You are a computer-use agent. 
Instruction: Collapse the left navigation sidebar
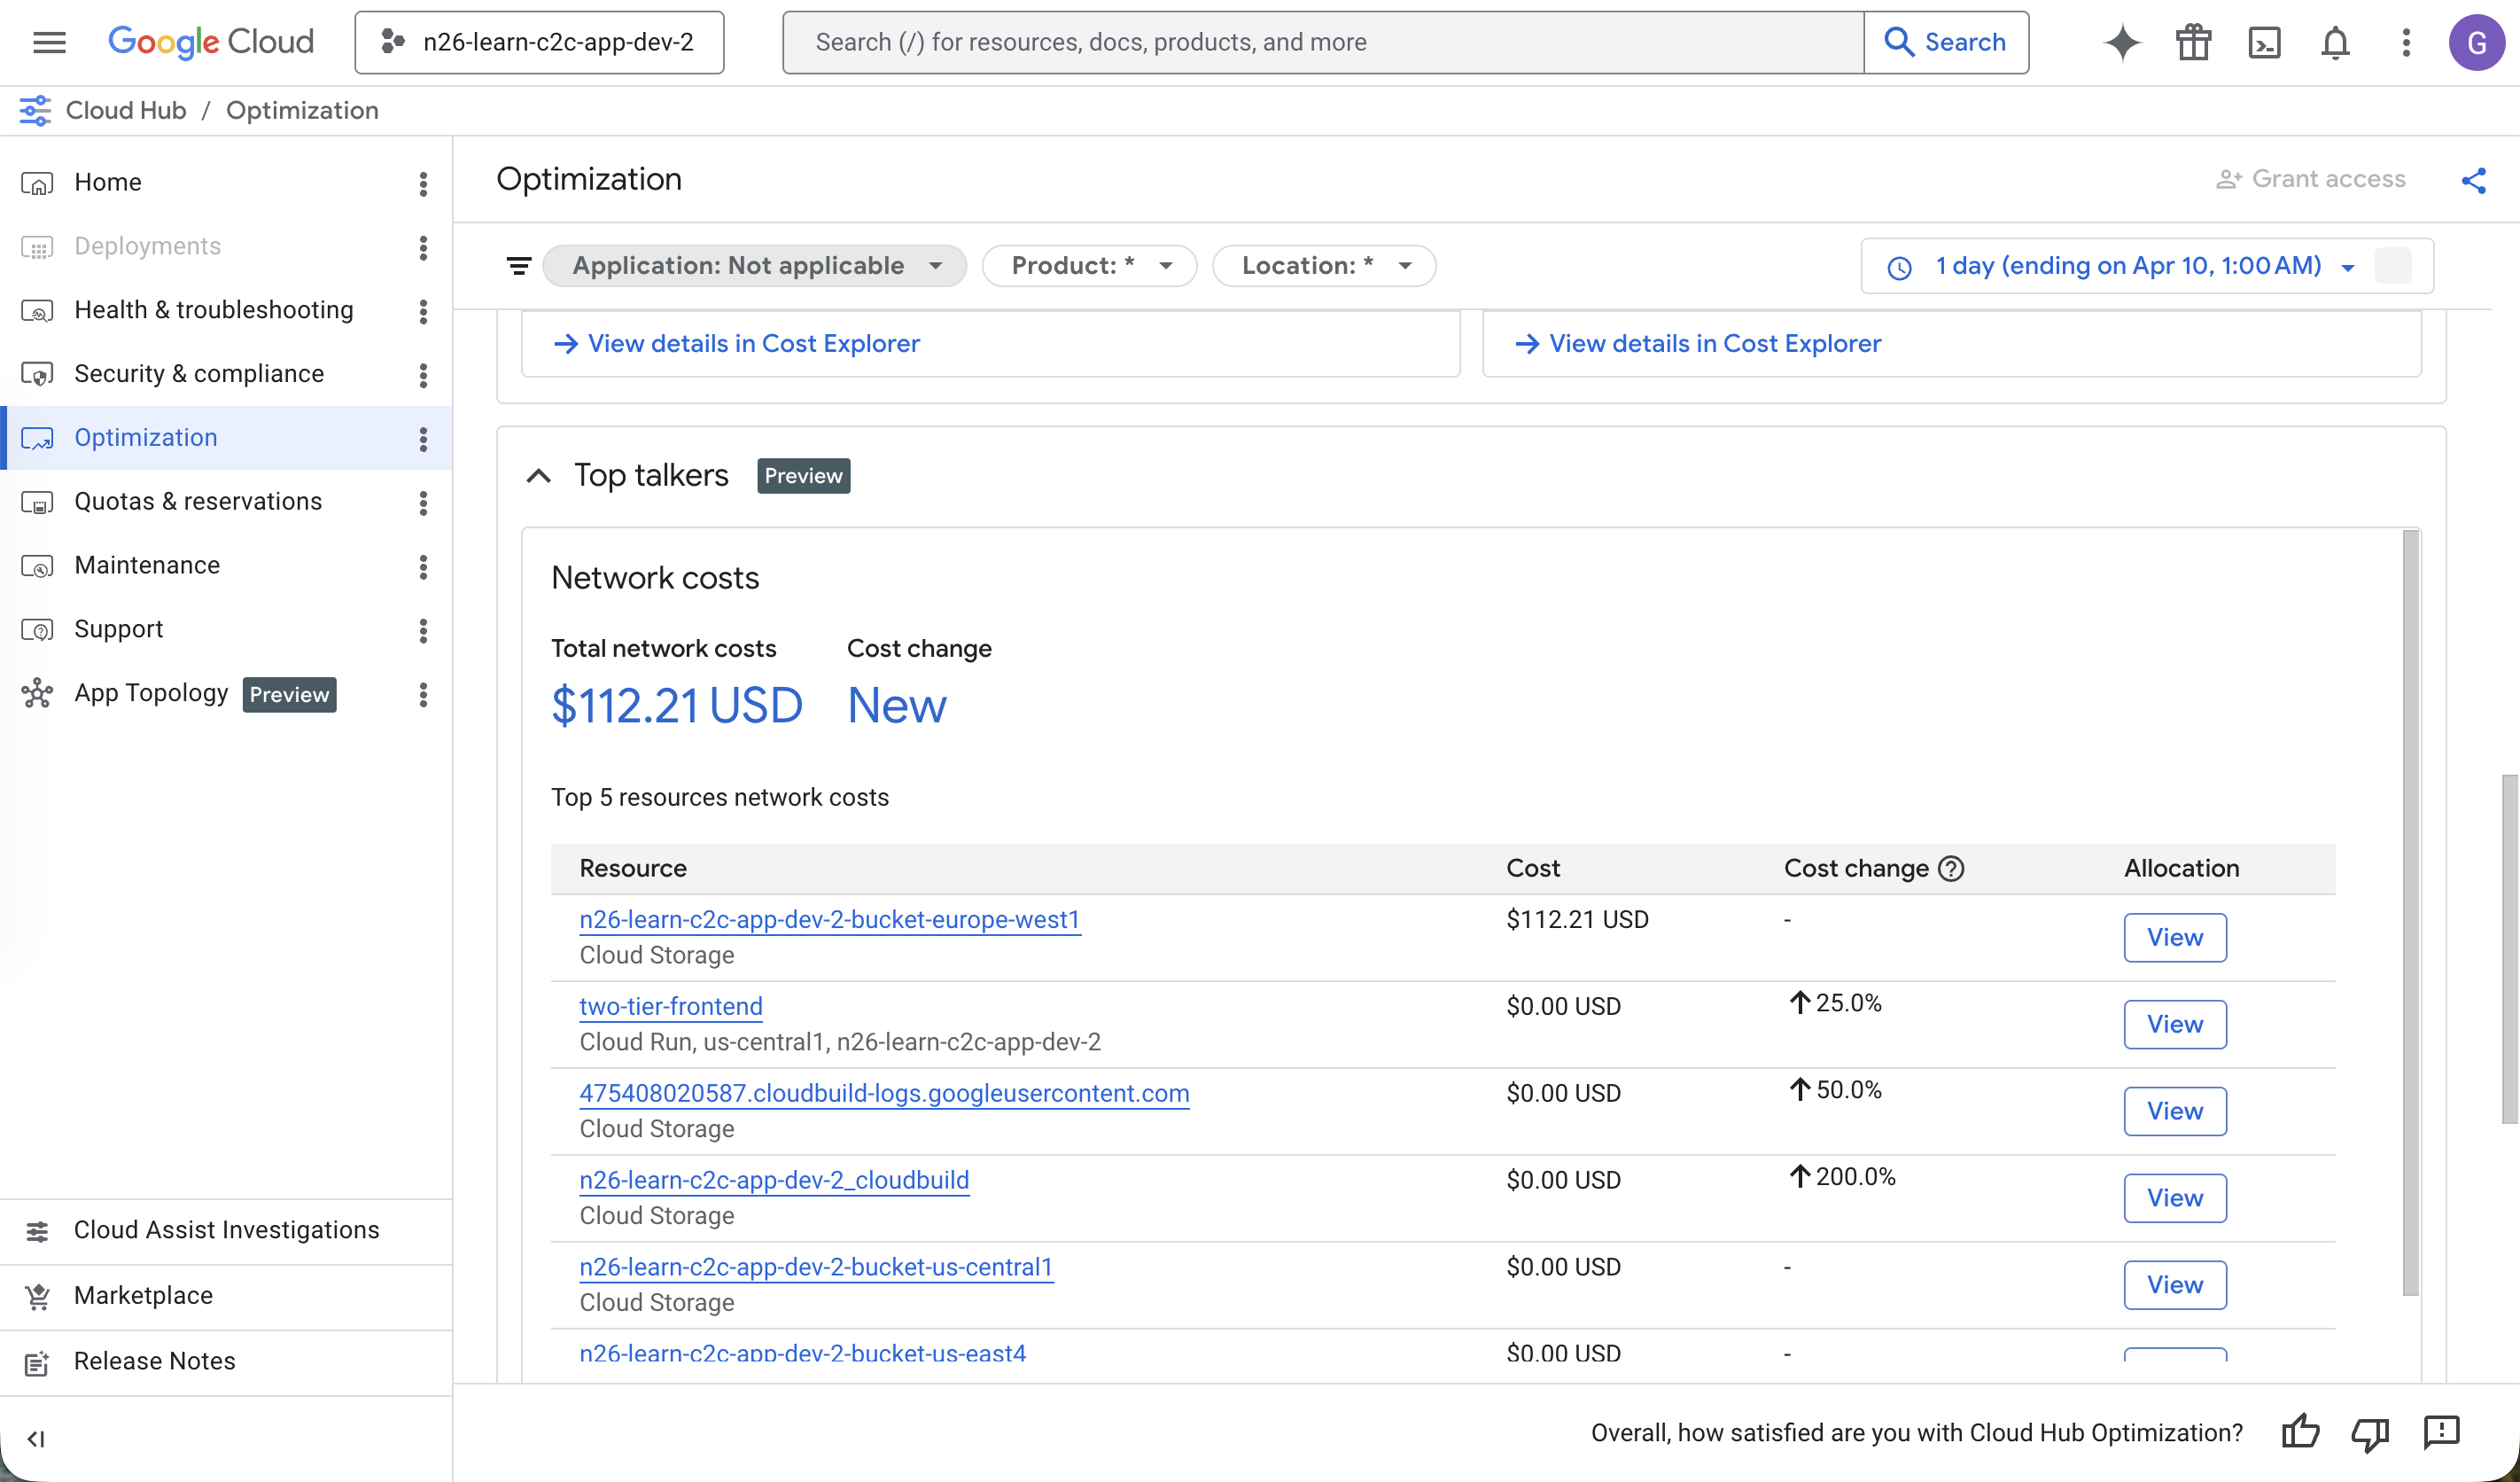[x=37, y=1439]
